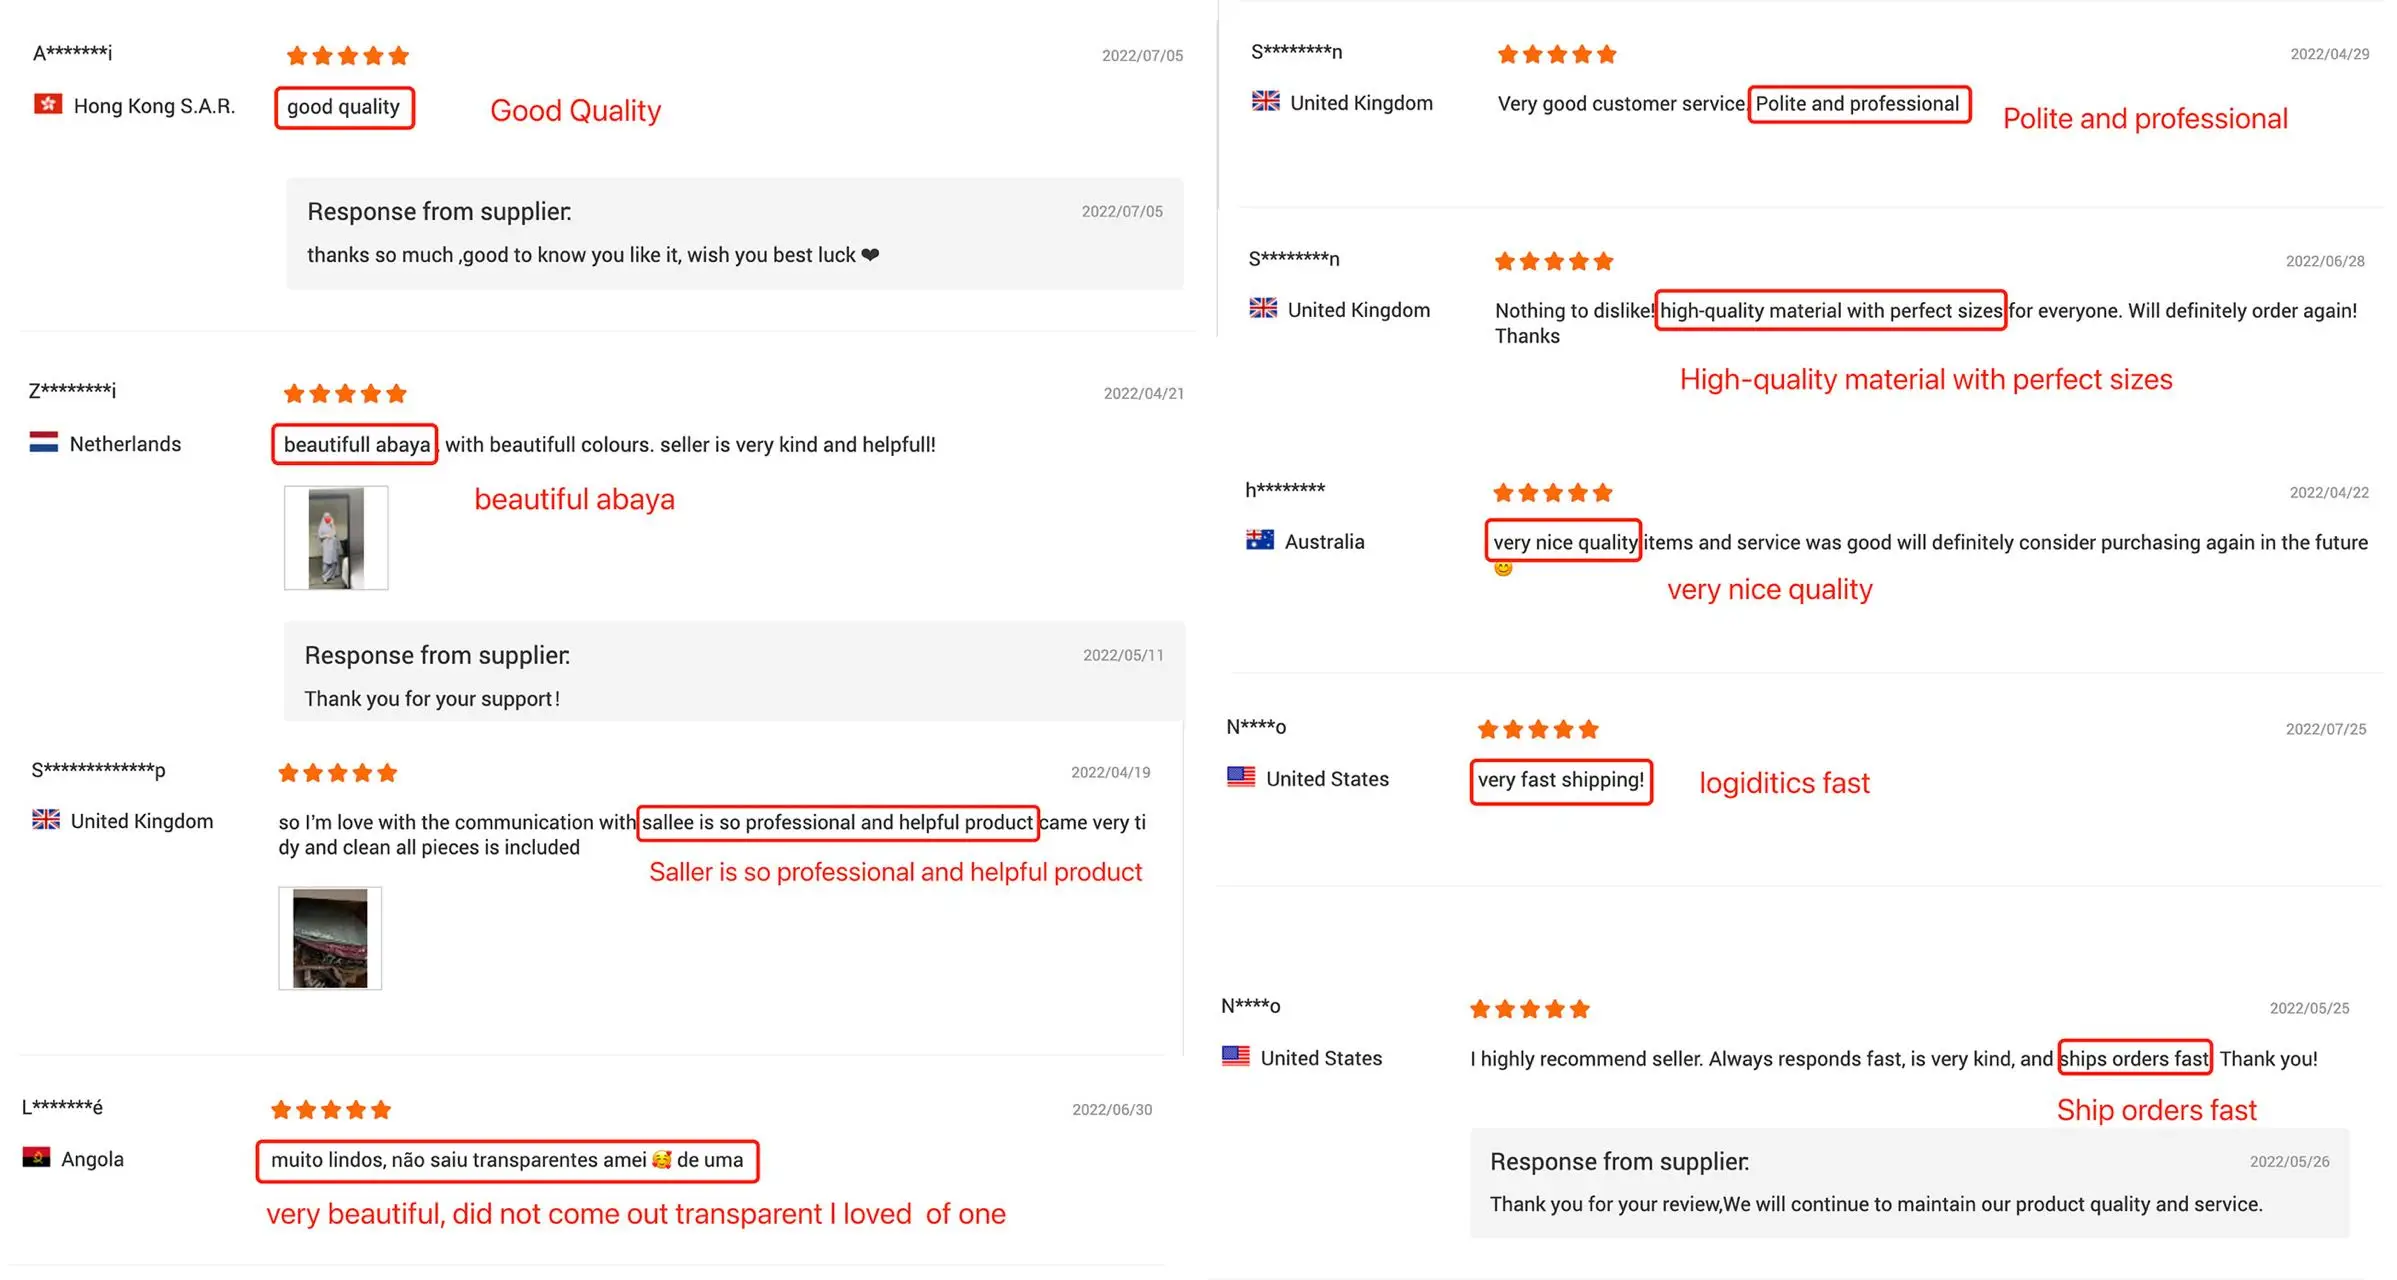Viewport: 2397px width, 1280px height.
Task: Click the 'thanks so much' supplier response
Action: [x=592, y=255]
